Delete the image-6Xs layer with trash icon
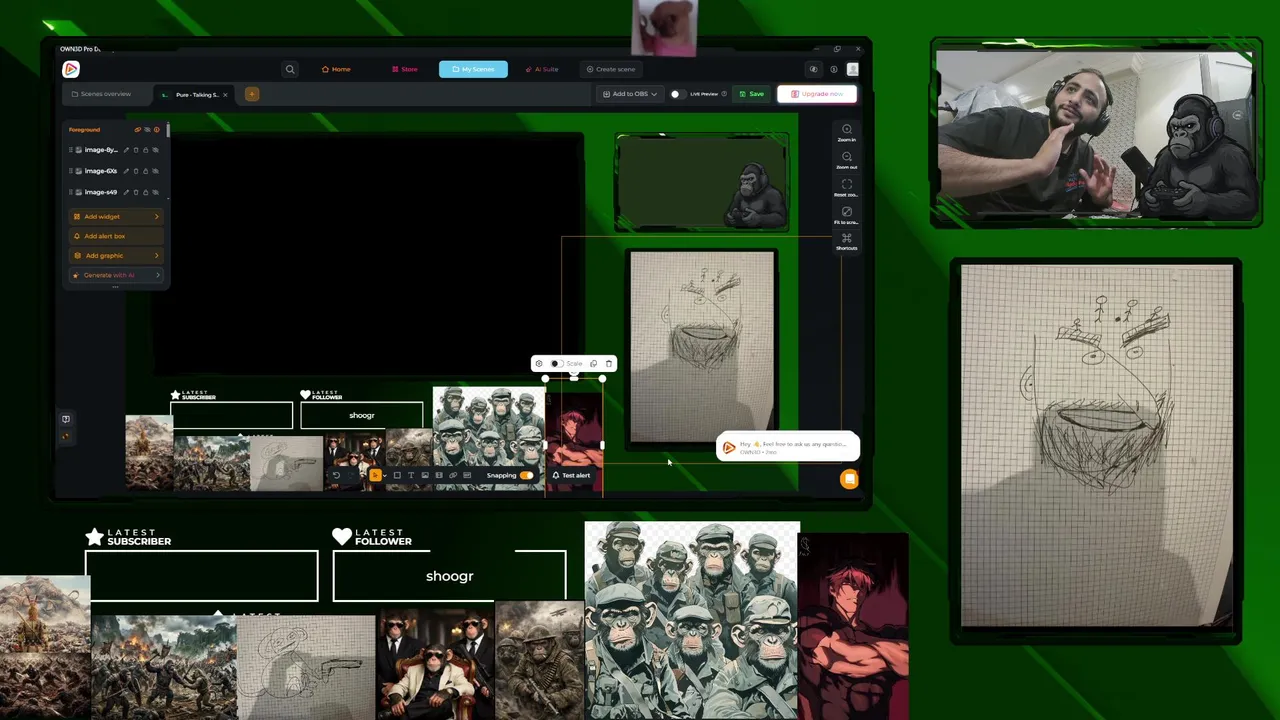 point(136,171)
